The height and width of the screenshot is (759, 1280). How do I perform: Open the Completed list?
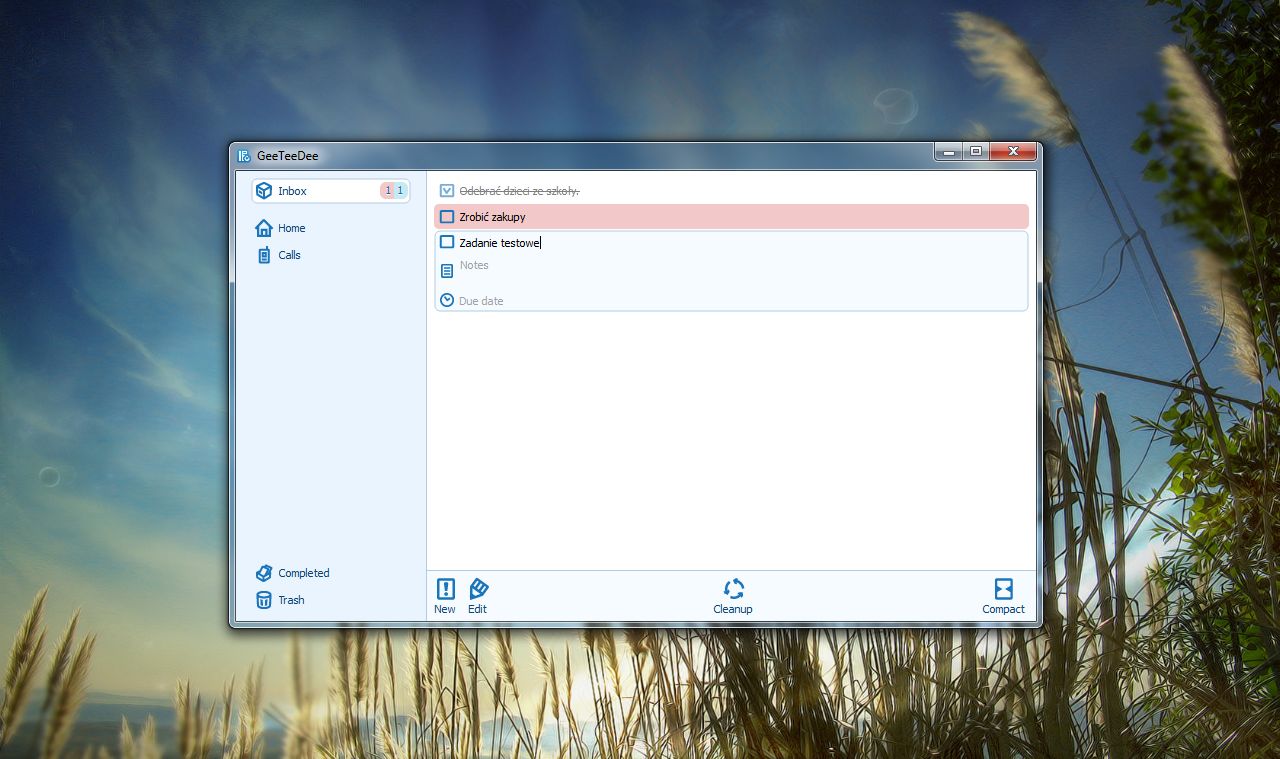coord(292,573)
